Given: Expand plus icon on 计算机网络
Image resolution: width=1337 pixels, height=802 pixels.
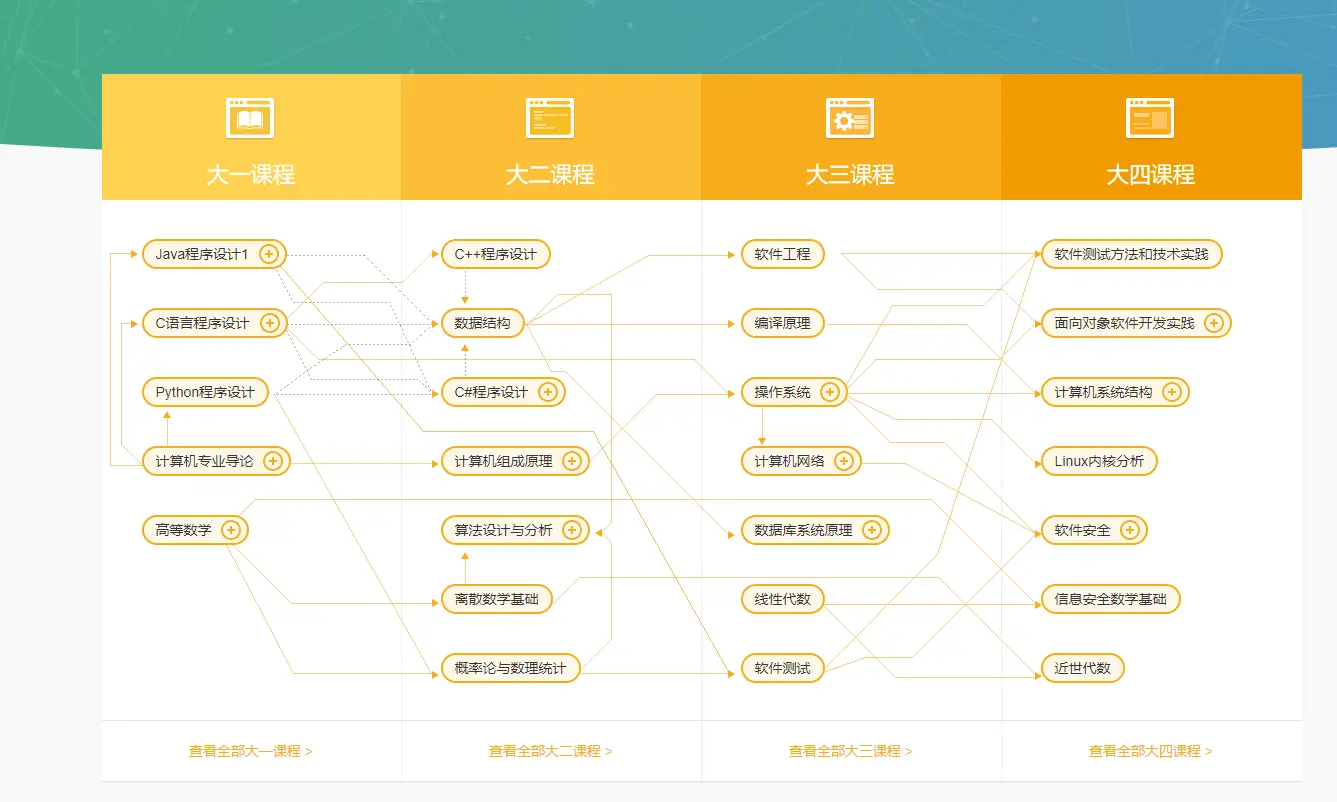Looking at the screenshot, I should [x=844, y=461].
